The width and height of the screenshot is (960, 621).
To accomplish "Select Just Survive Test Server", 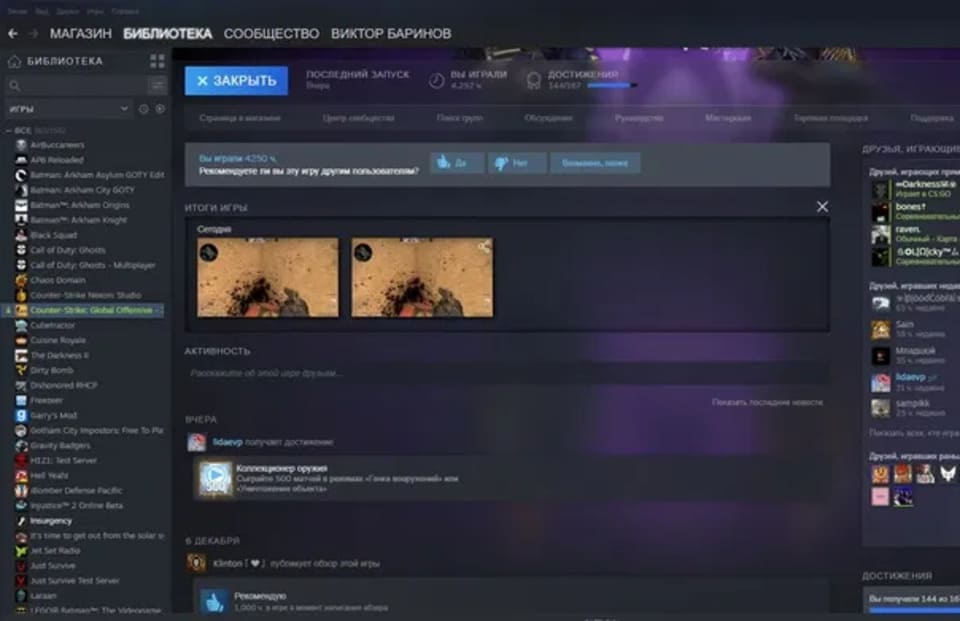I will (75, 581).
